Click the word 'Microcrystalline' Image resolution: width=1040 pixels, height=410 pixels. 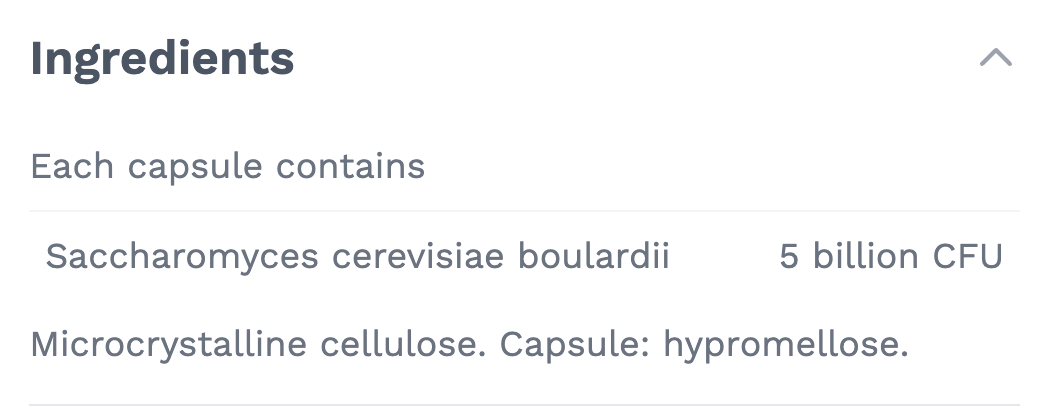[169, 344]
